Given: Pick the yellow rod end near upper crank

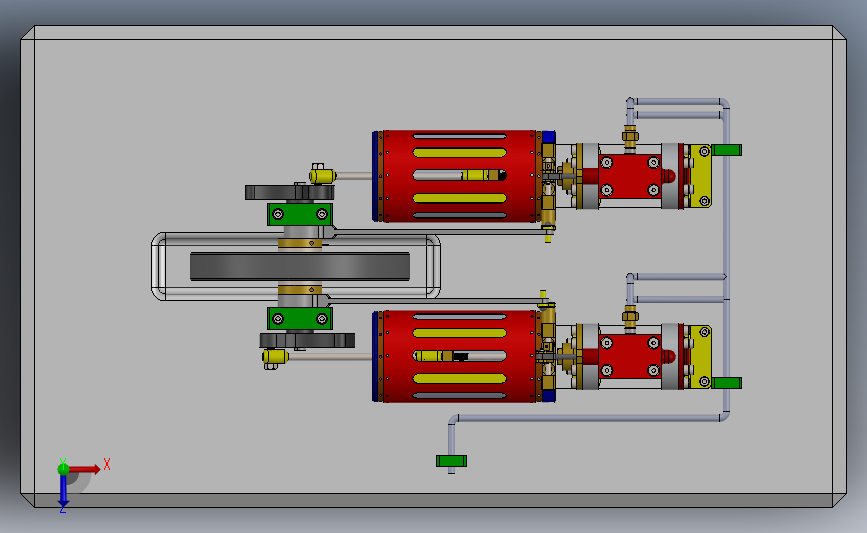Looking at the screenshot, I should 322,175.
